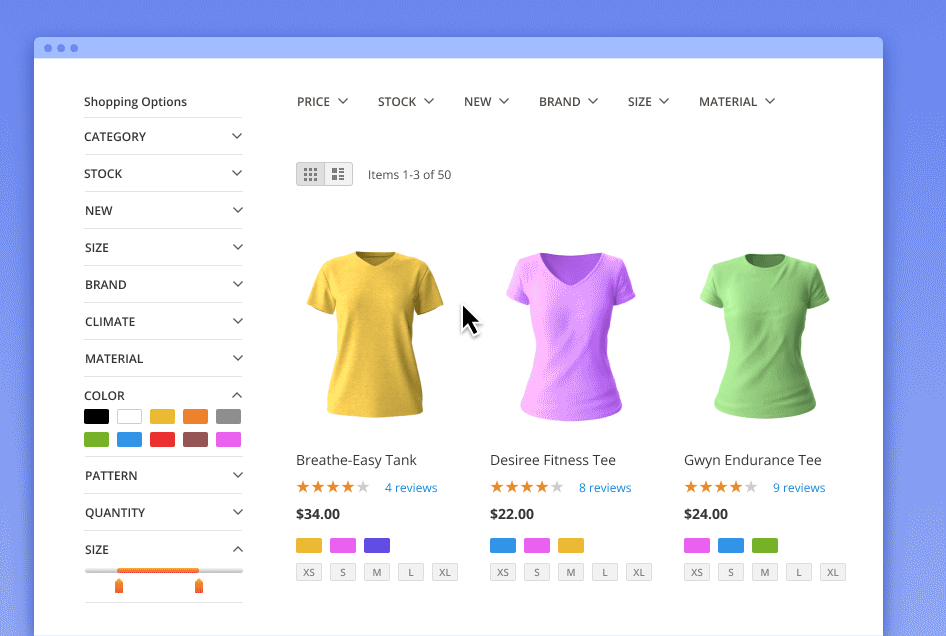Open the BRAND dropdown in the top bar

click(568, 101)
